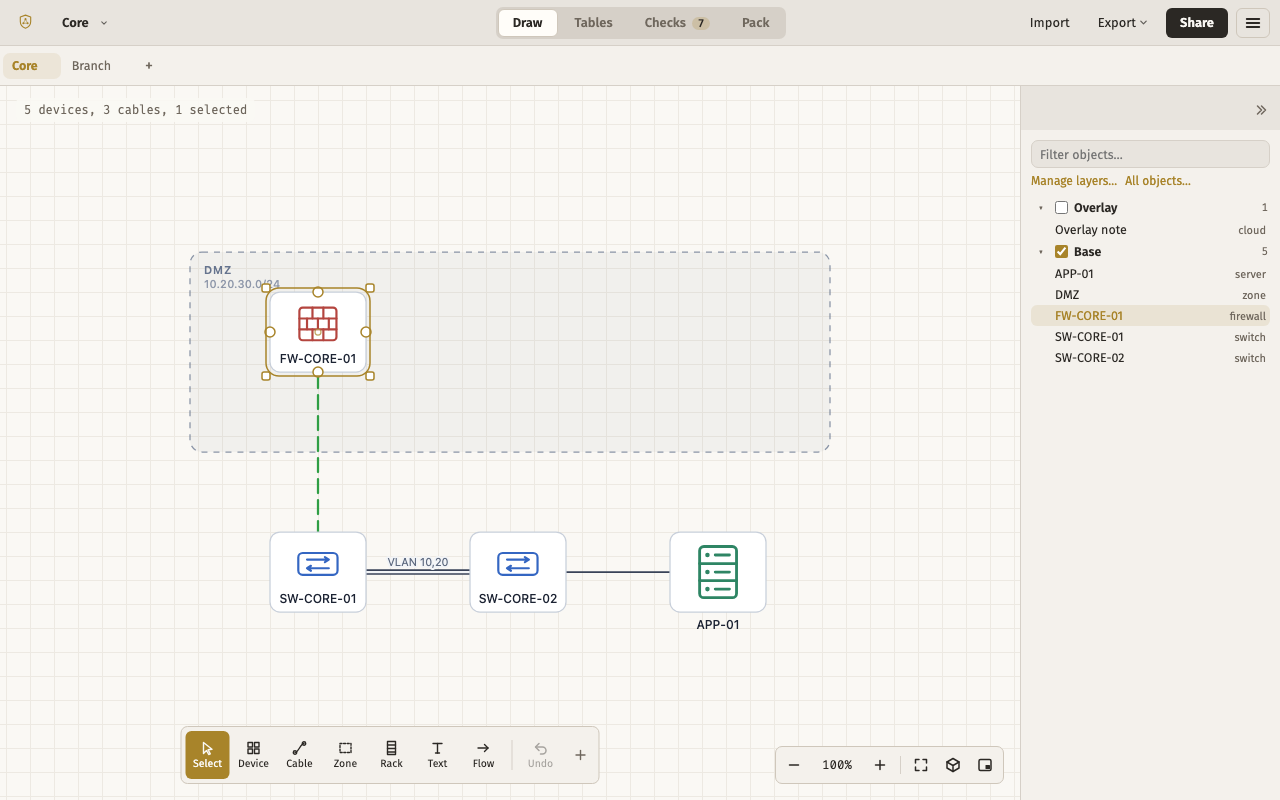1280x800 pixels.
Task: Collapse the Overlay layer group
Action: click(1041, 208)
